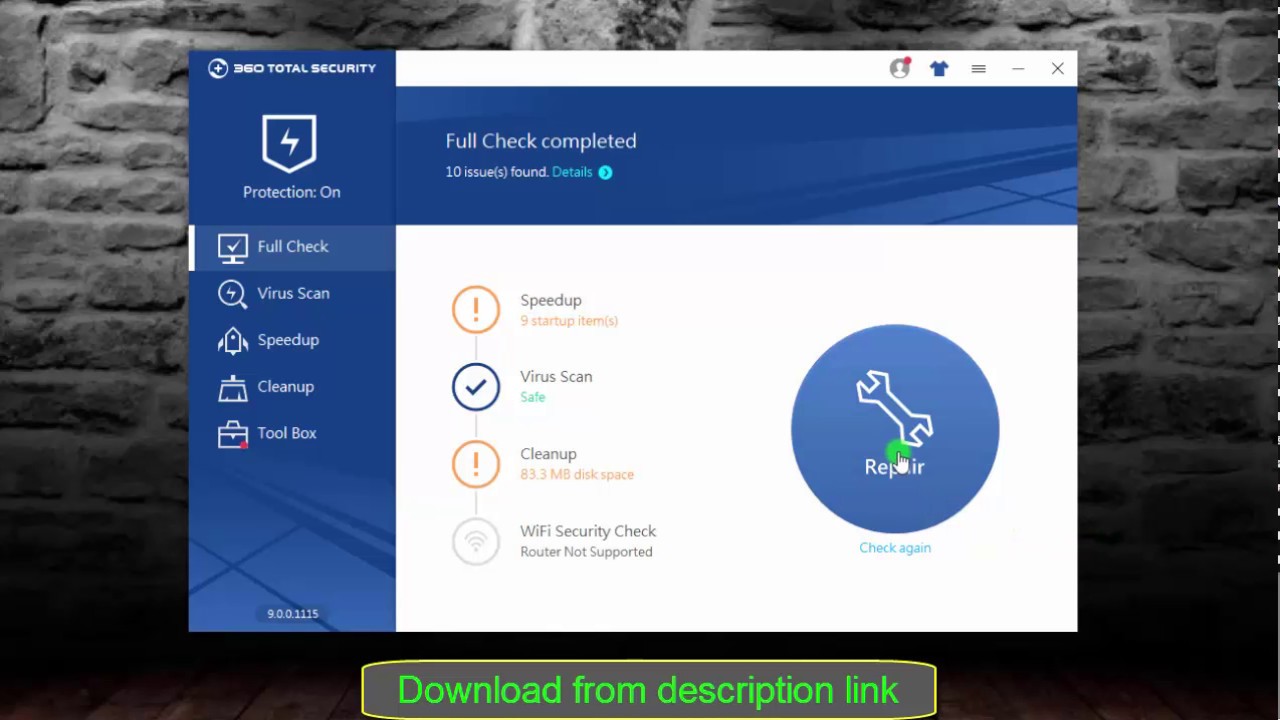Close the 360 Total Security window
Viewport: 1280px width, 720px height.
tap(1057, 68)
